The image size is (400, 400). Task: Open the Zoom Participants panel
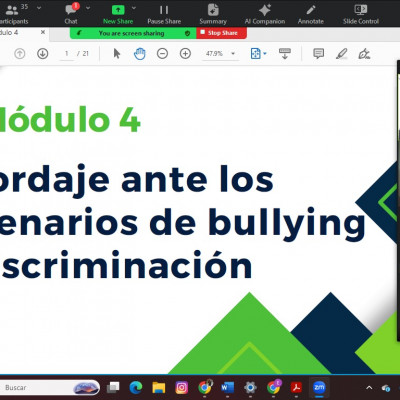(x=13, y=14)
